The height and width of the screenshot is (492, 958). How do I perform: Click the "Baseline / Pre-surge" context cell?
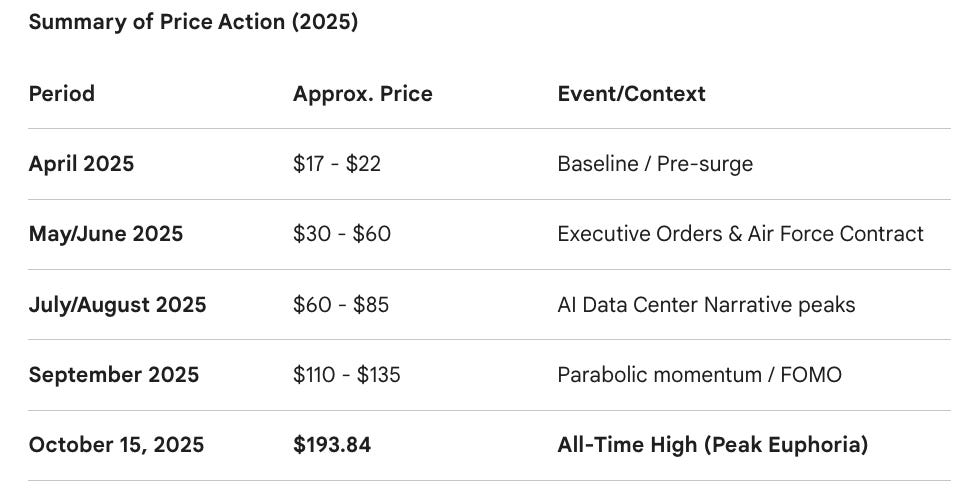pyautogui.click(x=655, y=164)
